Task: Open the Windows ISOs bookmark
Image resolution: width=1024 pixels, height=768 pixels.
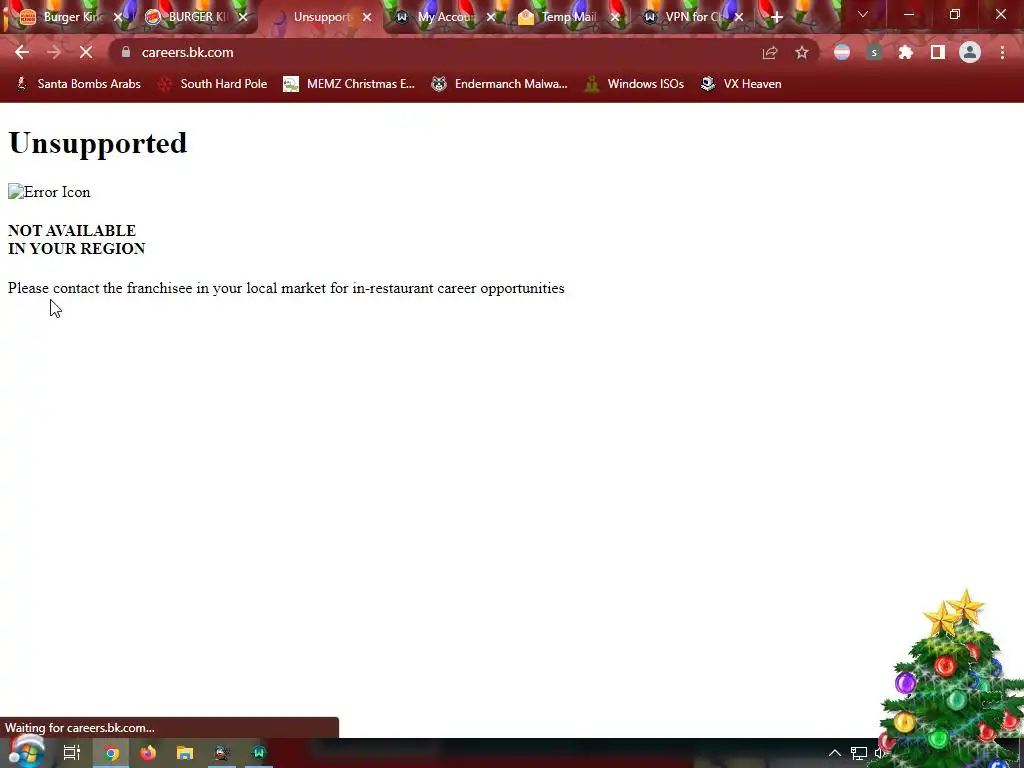Action: (x=634, y=84)
